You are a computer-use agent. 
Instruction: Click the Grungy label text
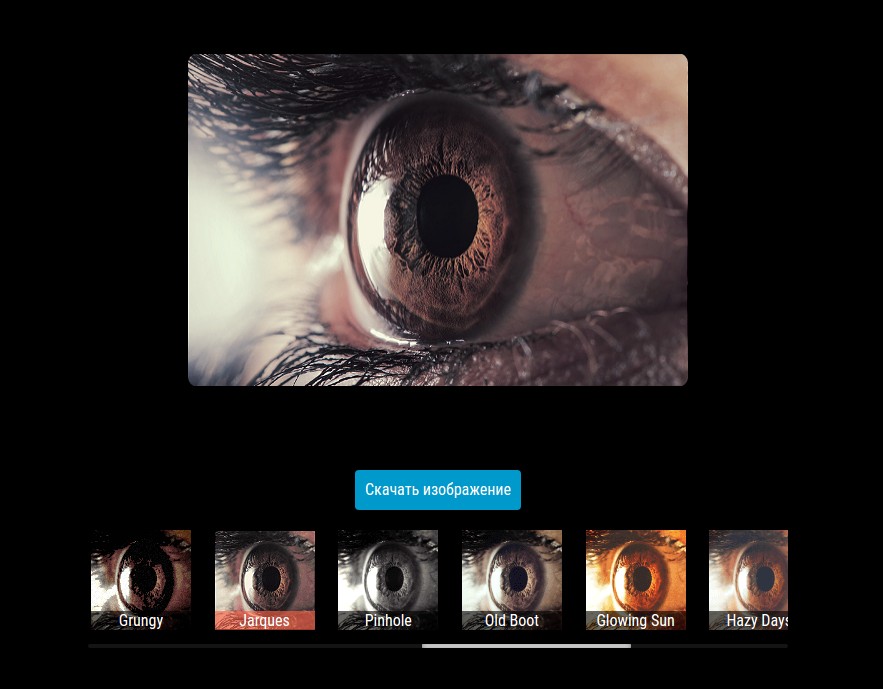pos(140,620)
